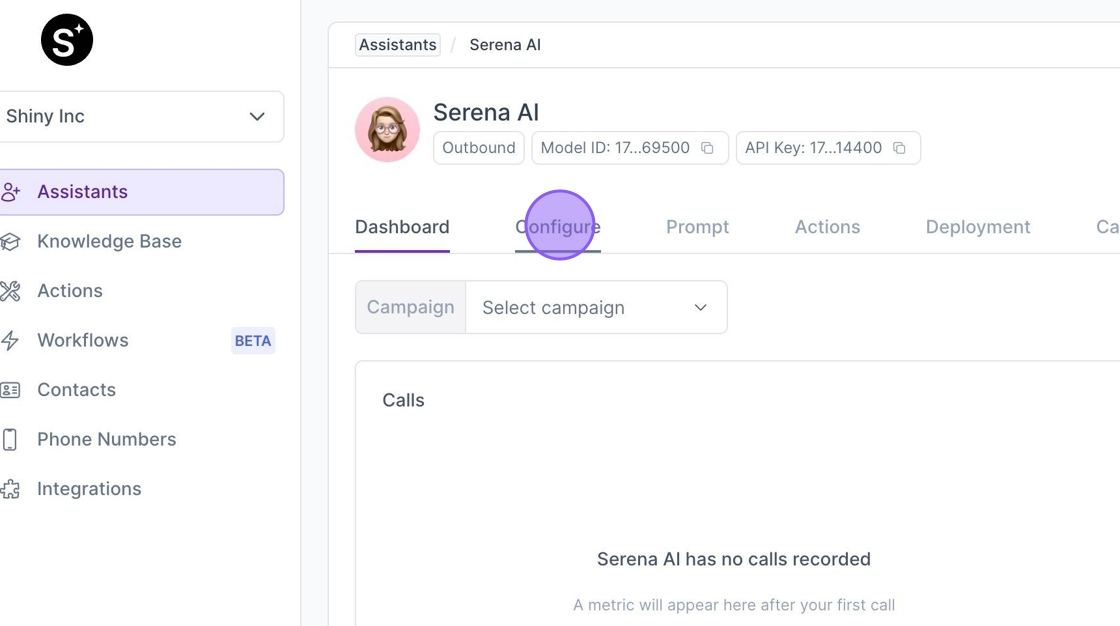This screenshot has height=626, width=1120.
Task: Switch to the Prompt tab
Action: (x=698, y=227)
